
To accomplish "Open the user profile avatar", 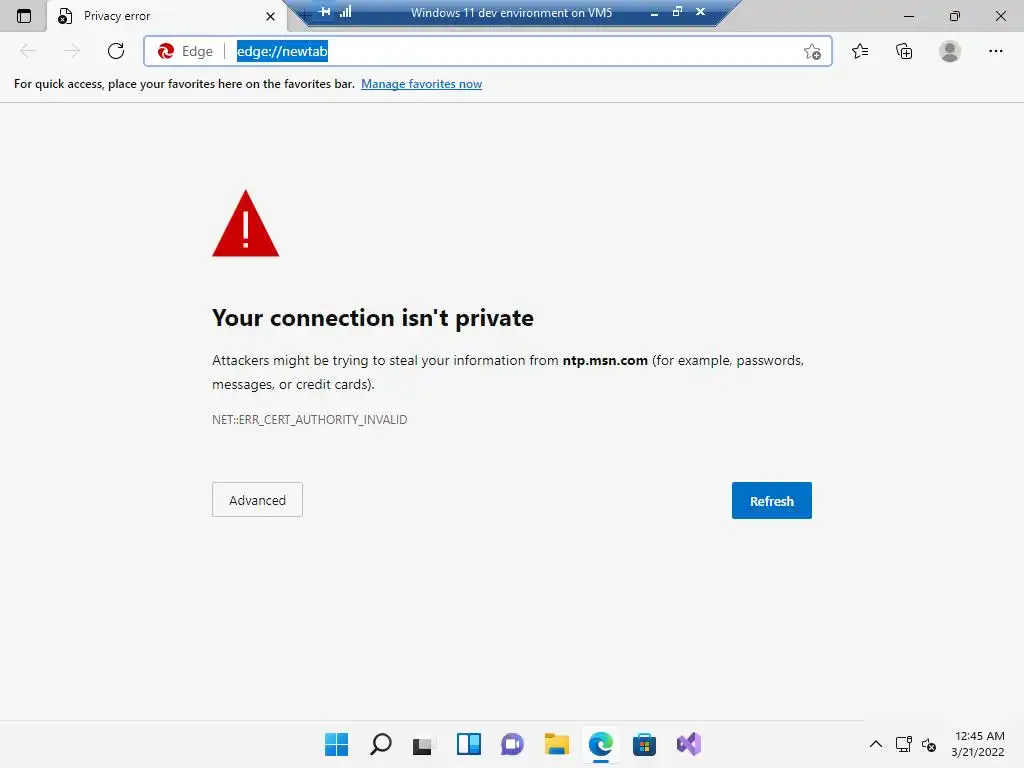I will pos(950,51).
